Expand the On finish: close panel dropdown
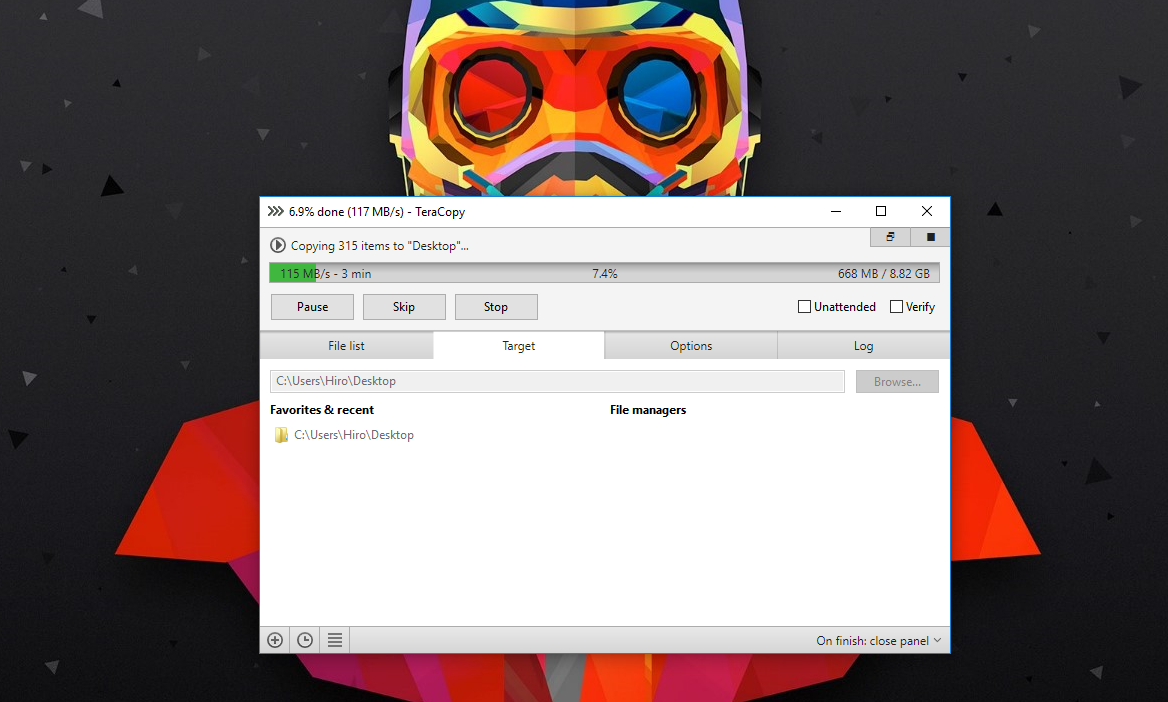 (x=879, y=641)
